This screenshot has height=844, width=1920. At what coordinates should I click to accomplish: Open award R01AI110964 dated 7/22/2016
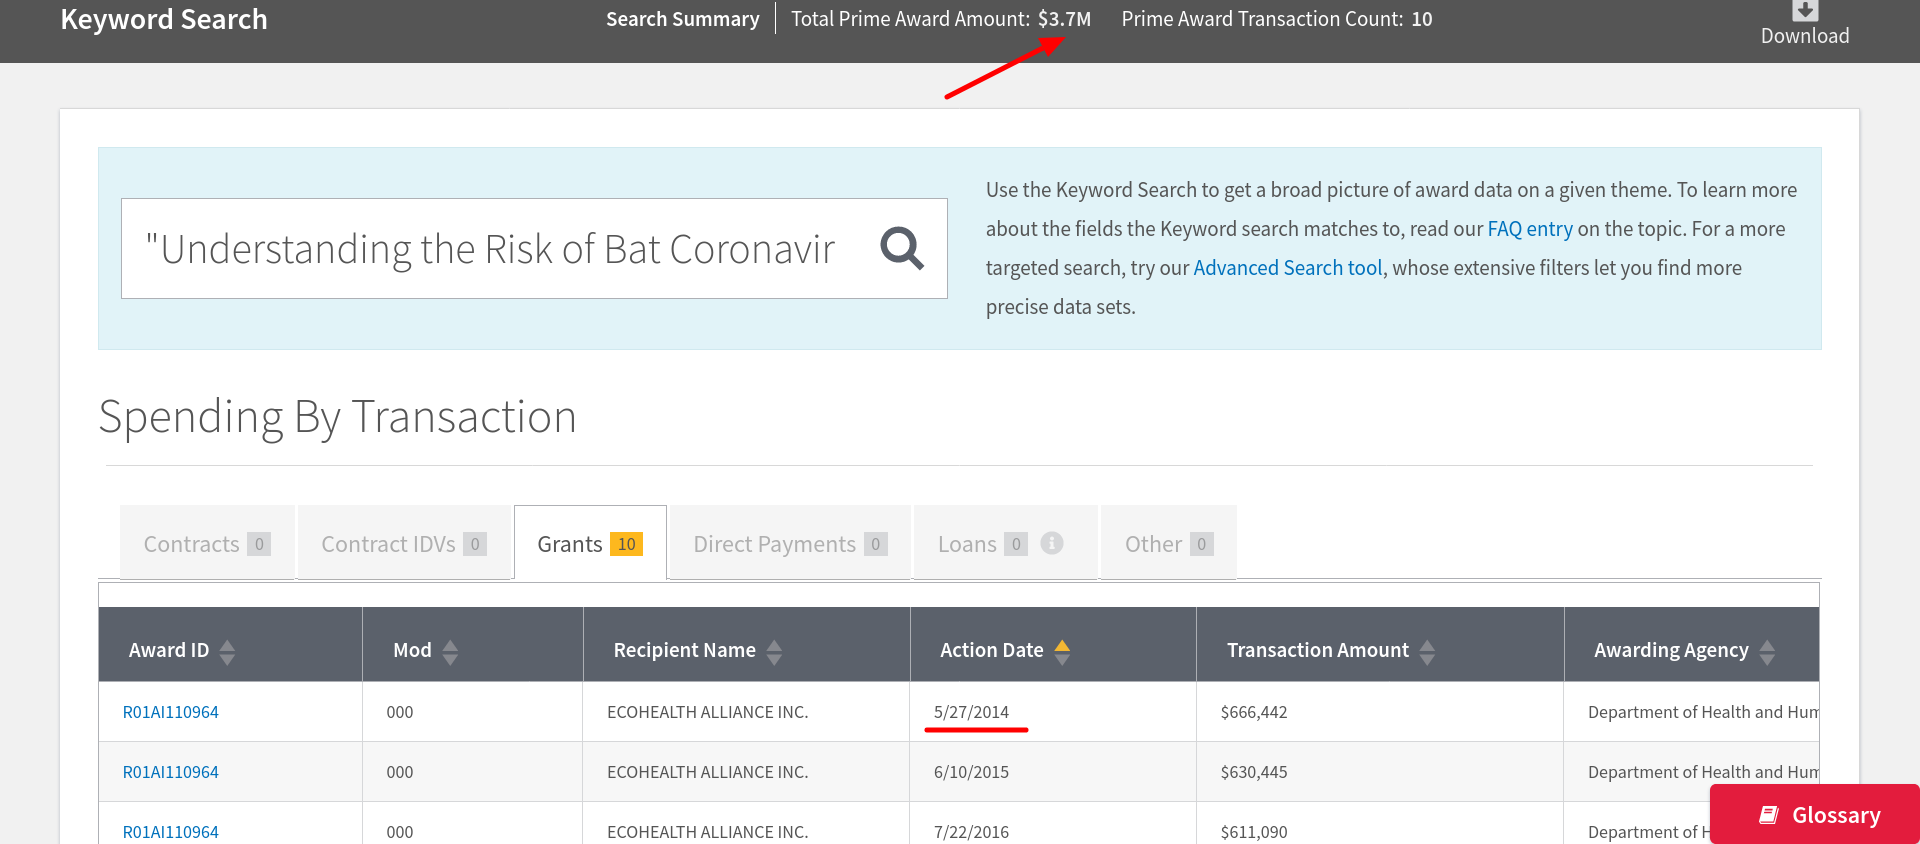pos(170,832)
